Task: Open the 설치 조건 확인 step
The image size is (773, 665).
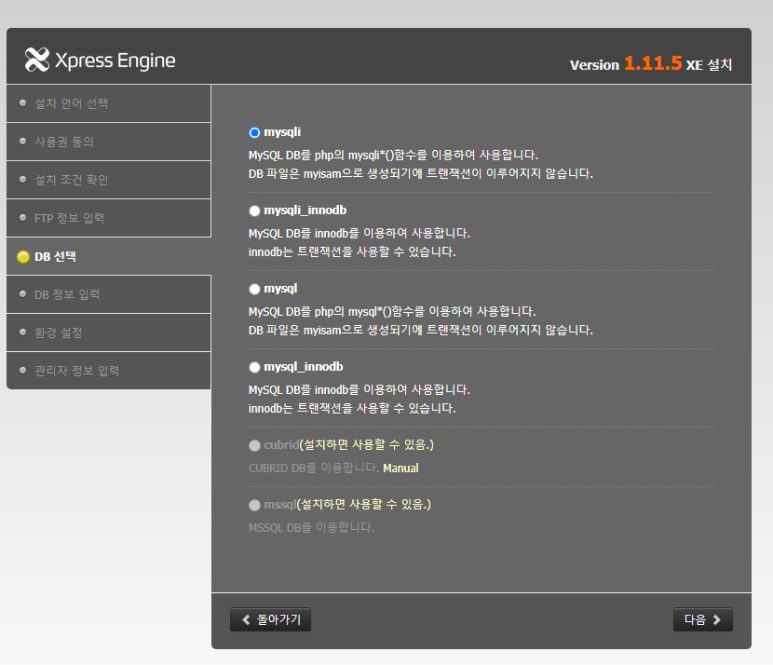Action: coord(108,179)
